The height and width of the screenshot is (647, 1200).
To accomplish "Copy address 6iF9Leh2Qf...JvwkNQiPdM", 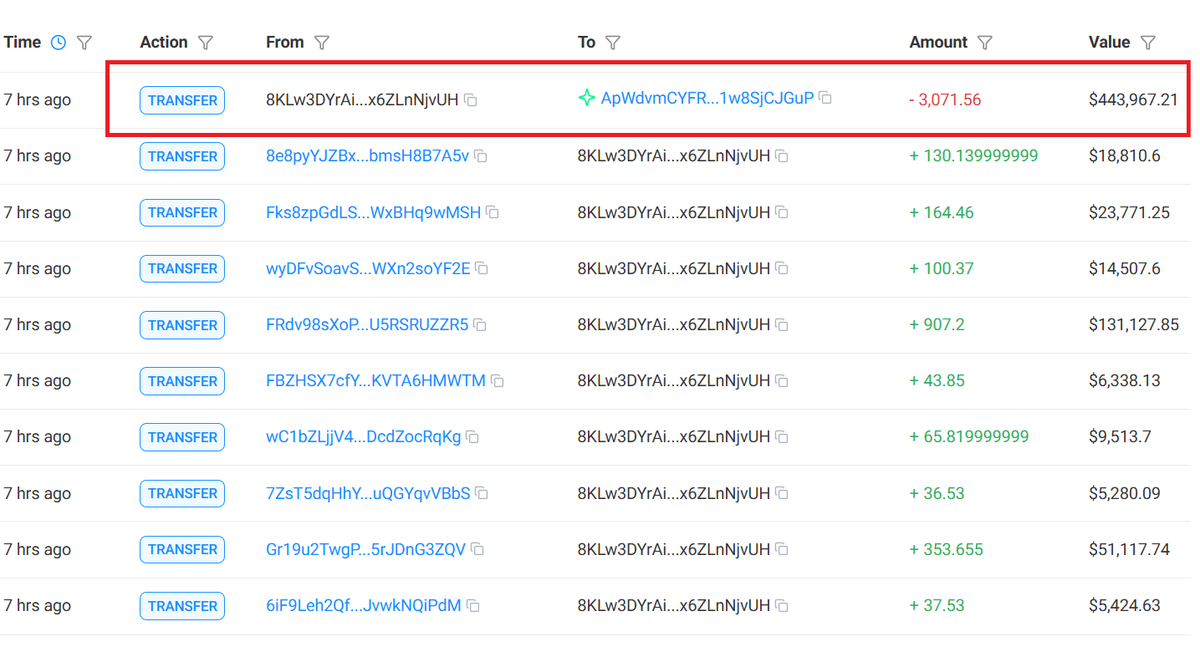I will pos(473,606).
